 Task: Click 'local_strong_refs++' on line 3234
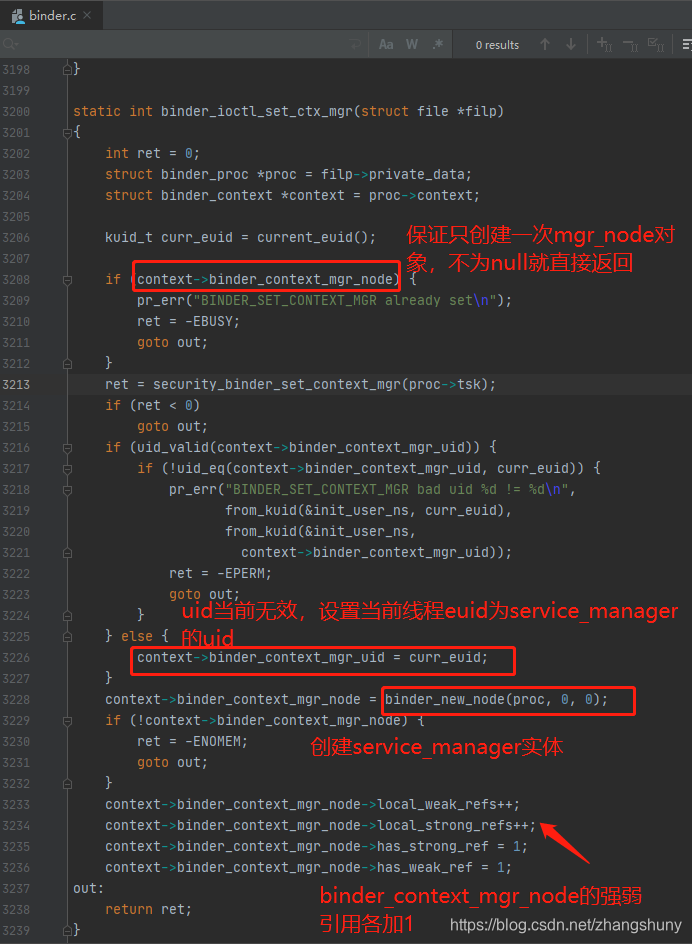pos(452,826)
